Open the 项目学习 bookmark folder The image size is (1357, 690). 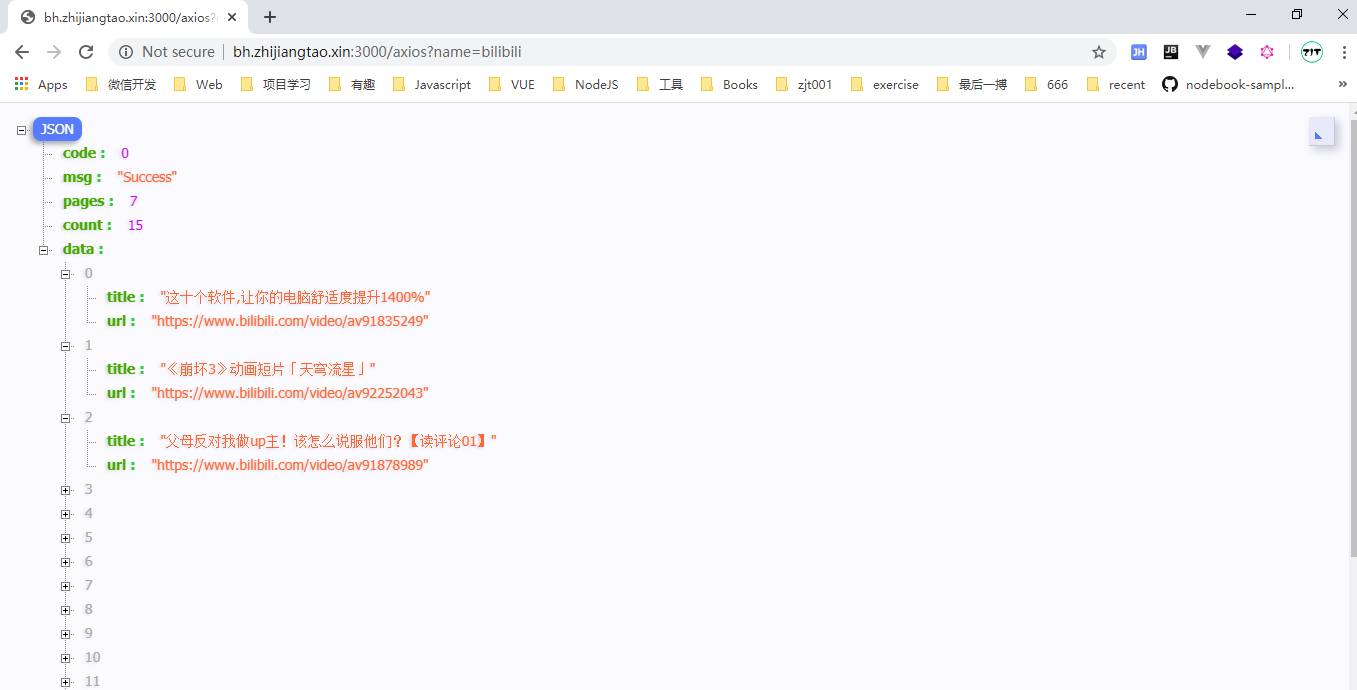coord(276,85)
